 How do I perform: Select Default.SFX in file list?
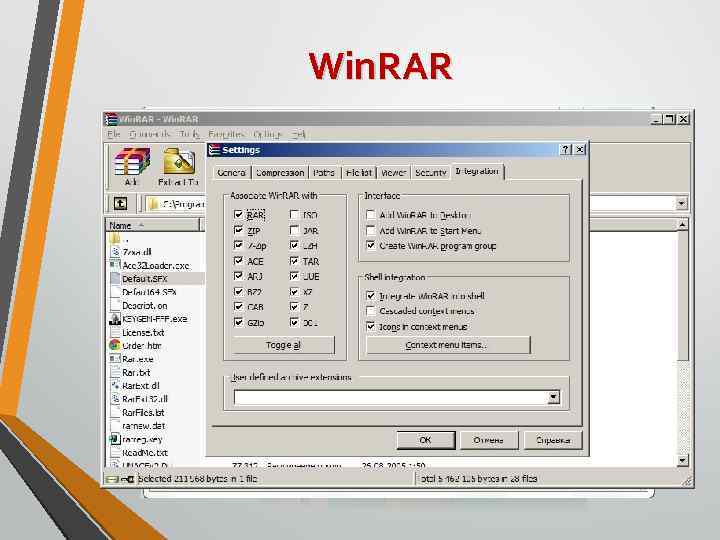[145, 279]
